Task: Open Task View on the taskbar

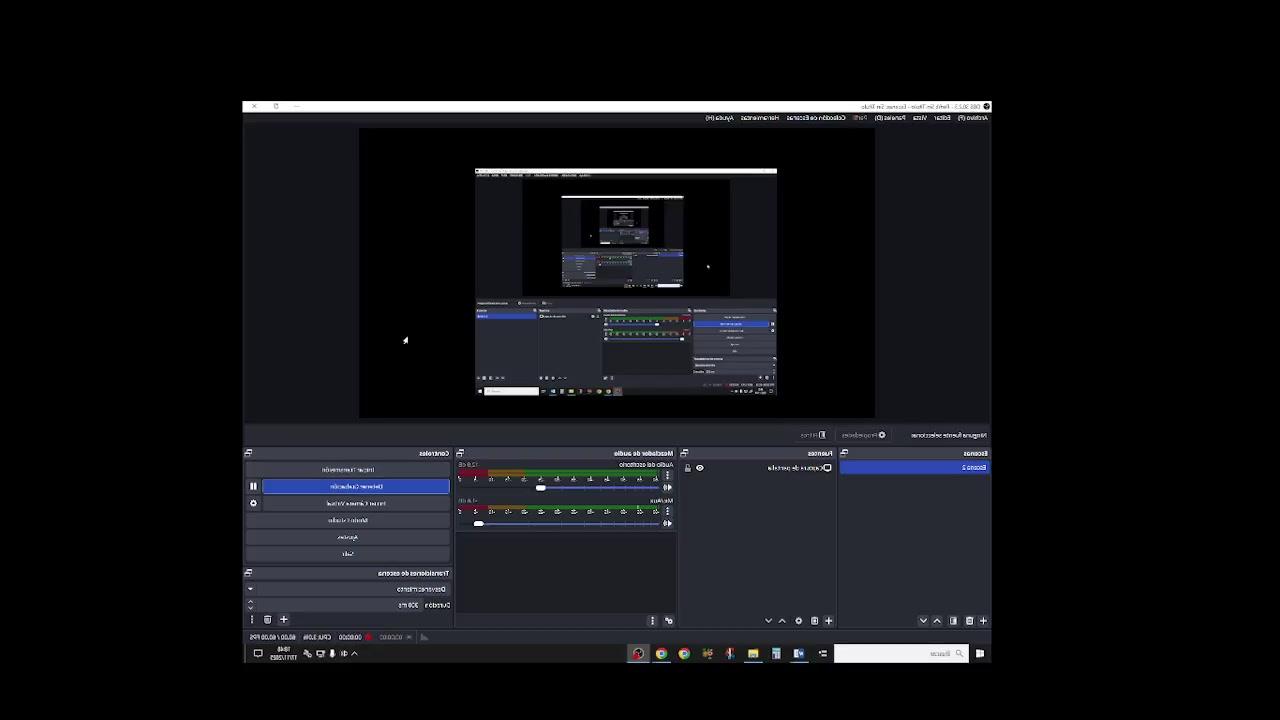Action: click(823, 653)
